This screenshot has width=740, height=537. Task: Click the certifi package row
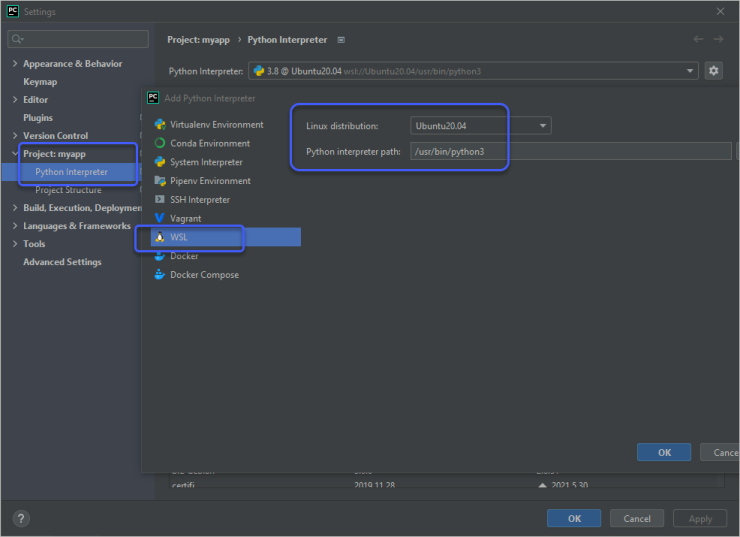pos(446,485)
